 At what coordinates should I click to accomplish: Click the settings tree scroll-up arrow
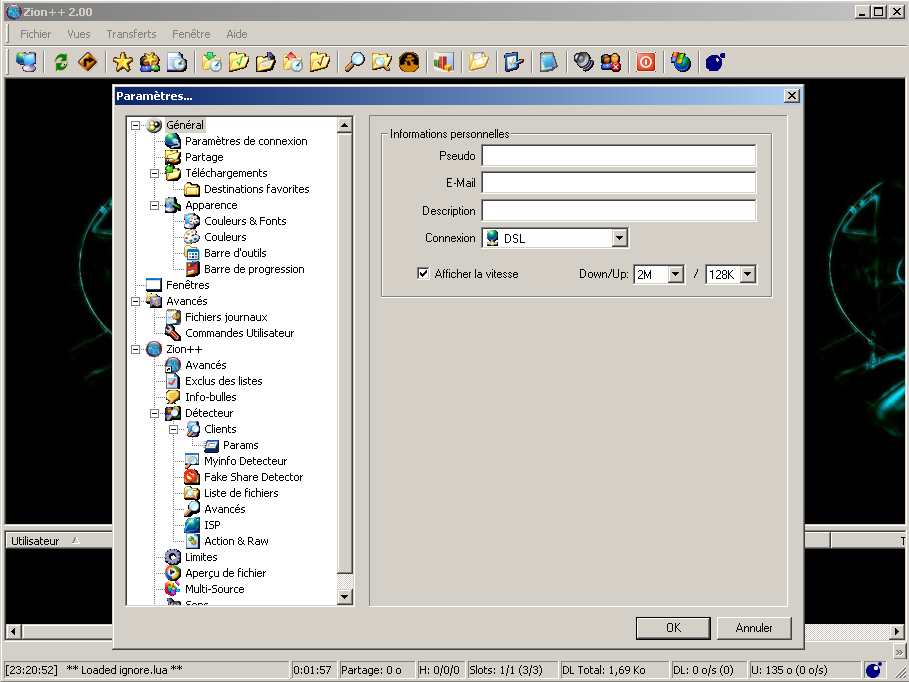(x=344, y=125)
